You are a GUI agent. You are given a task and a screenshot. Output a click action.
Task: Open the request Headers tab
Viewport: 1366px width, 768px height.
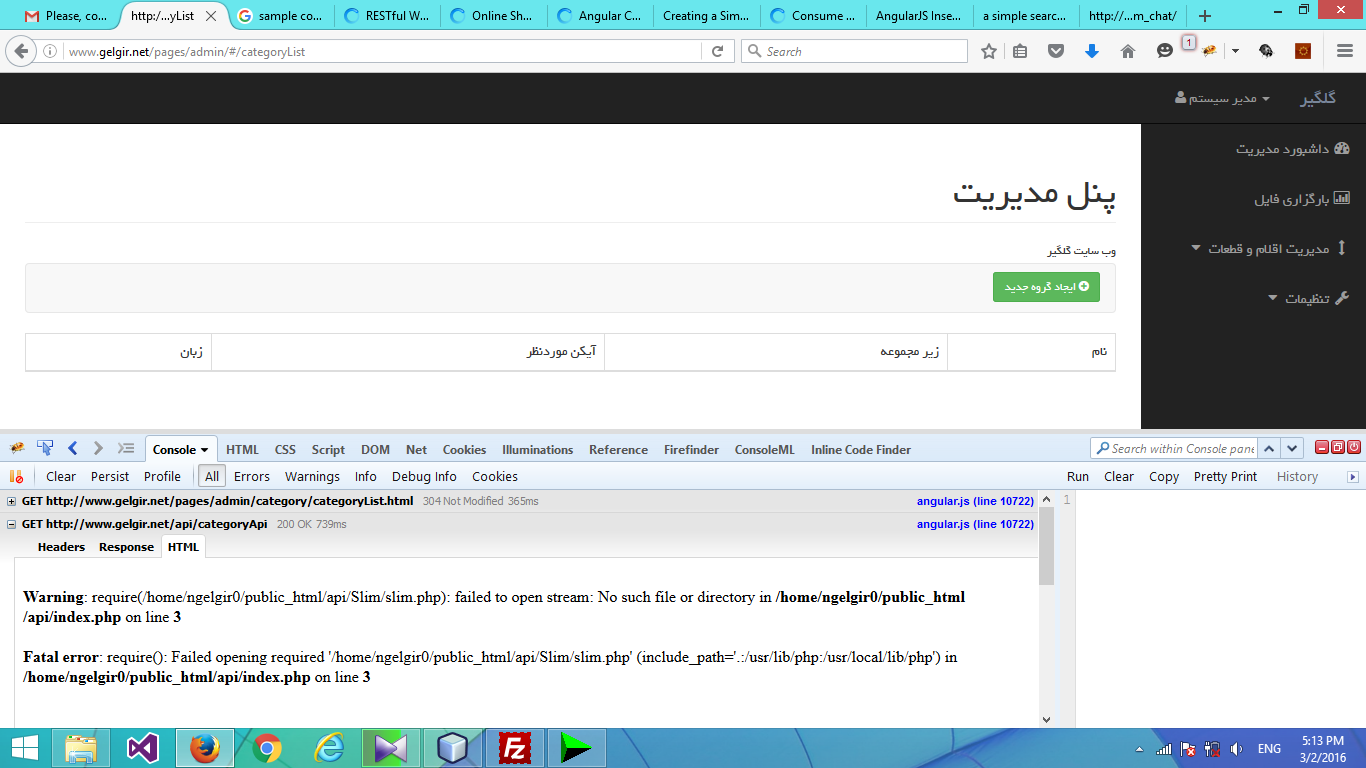(61, 547)
